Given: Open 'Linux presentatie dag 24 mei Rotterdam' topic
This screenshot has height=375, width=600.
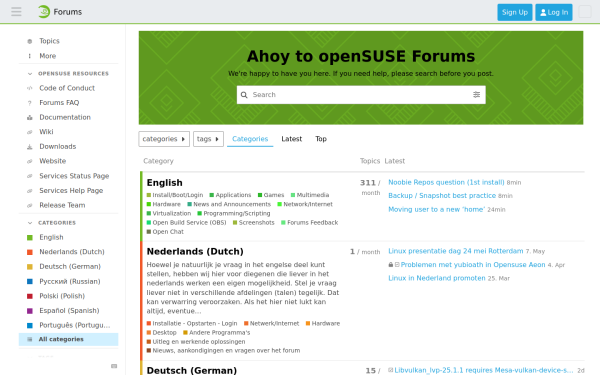Looking at the screenshot, I should (456, 251).
